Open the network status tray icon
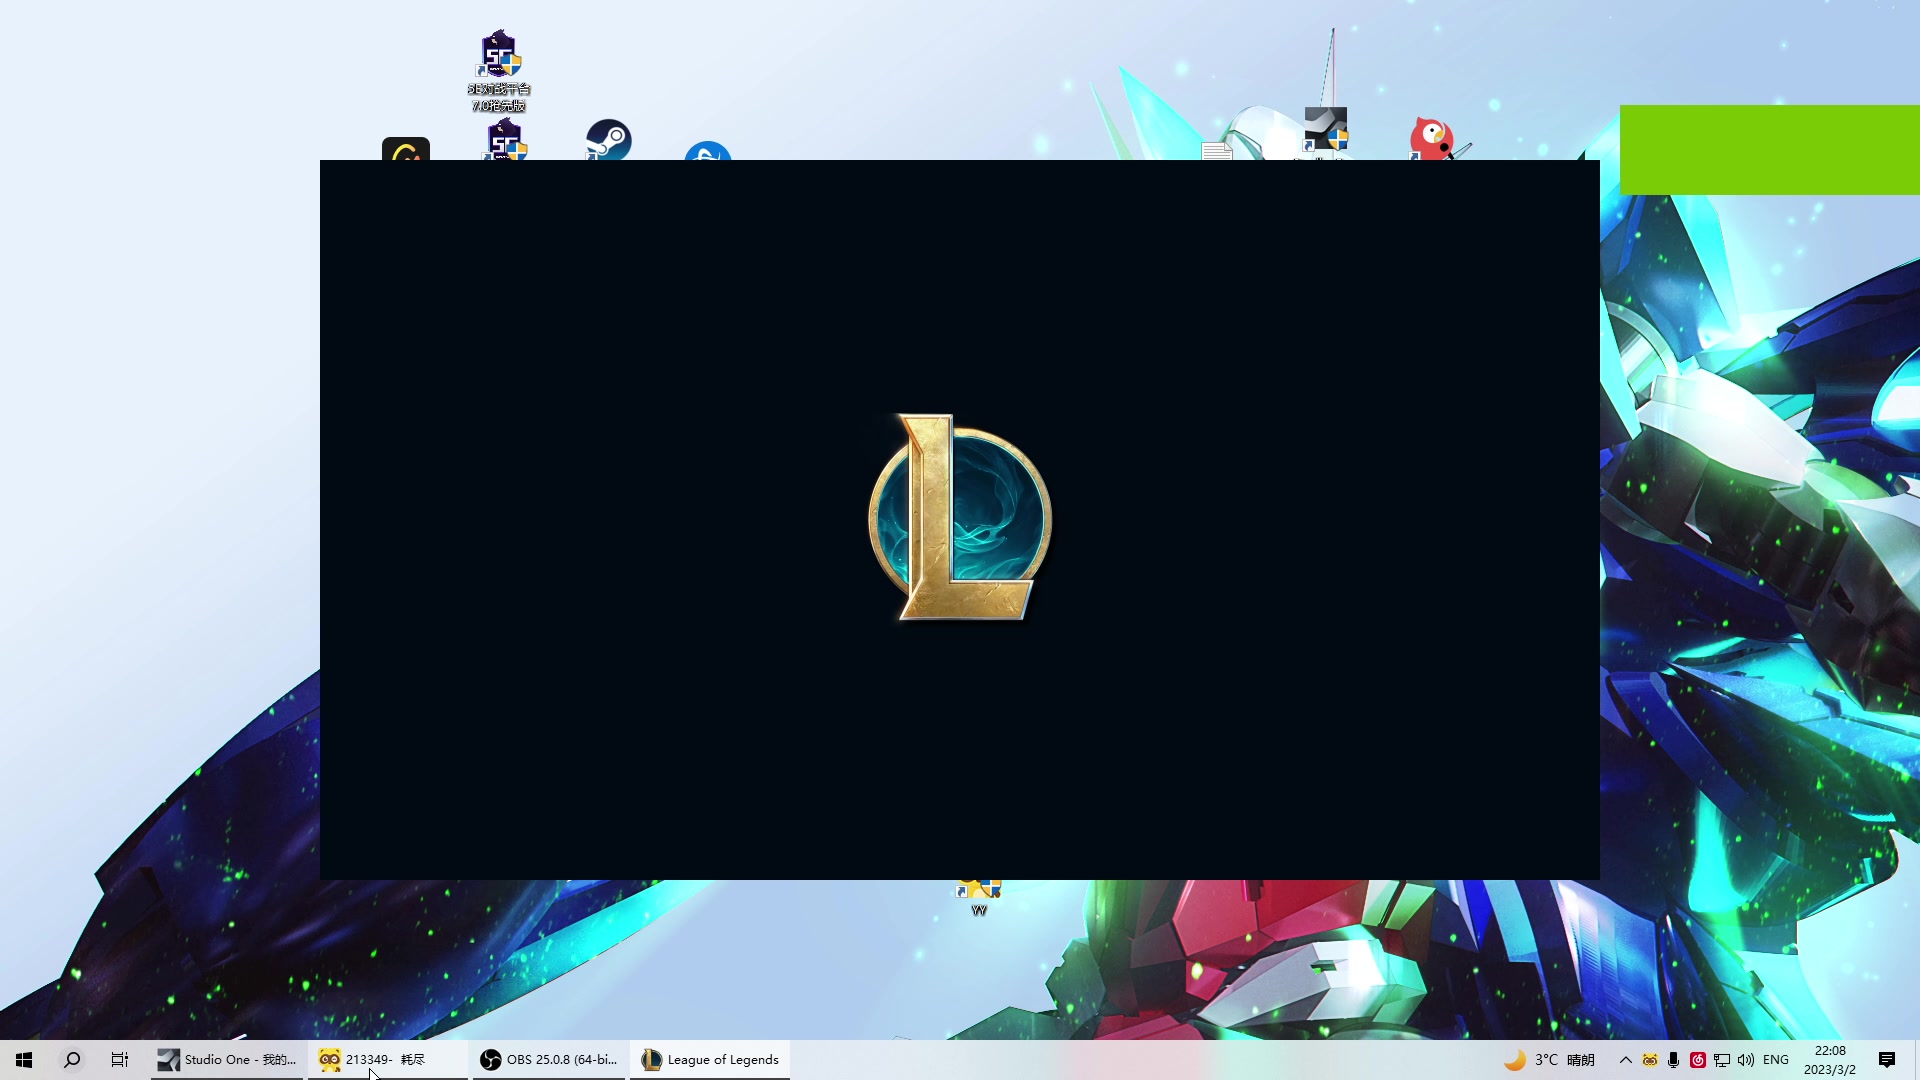Image resolution: width=1920 pixels, height=1080 pixels. (1722, 1060)
